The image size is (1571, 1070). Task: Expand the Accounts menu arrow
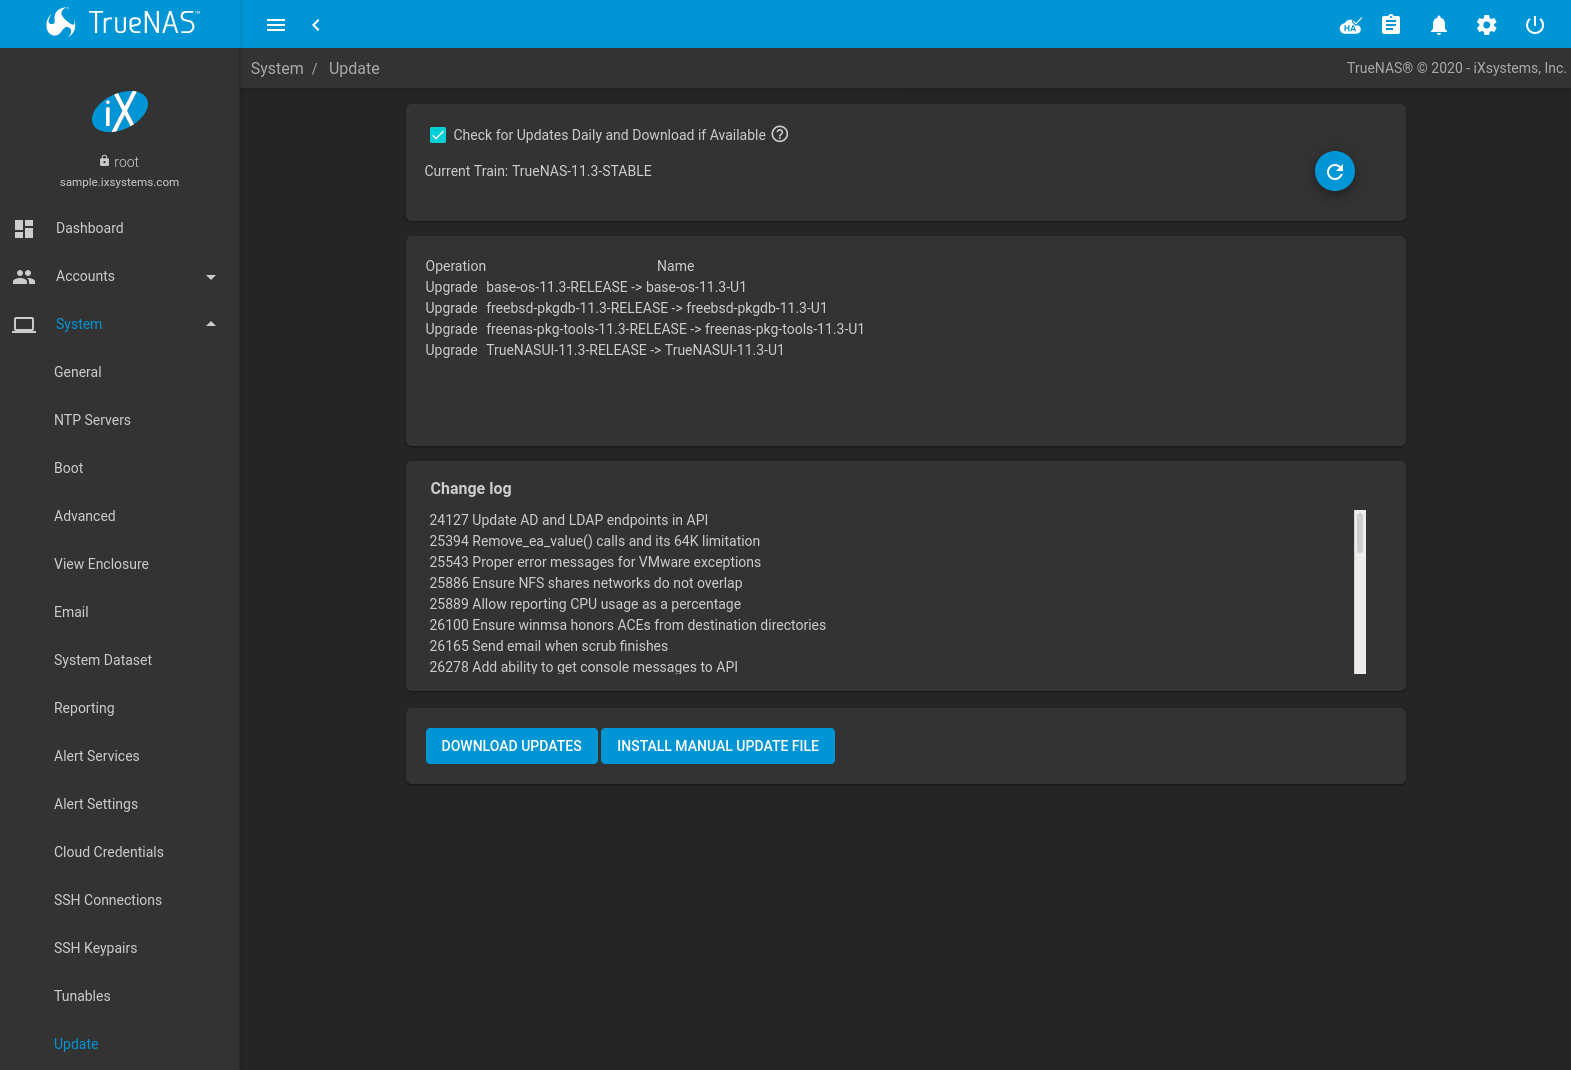click(211, 277)
